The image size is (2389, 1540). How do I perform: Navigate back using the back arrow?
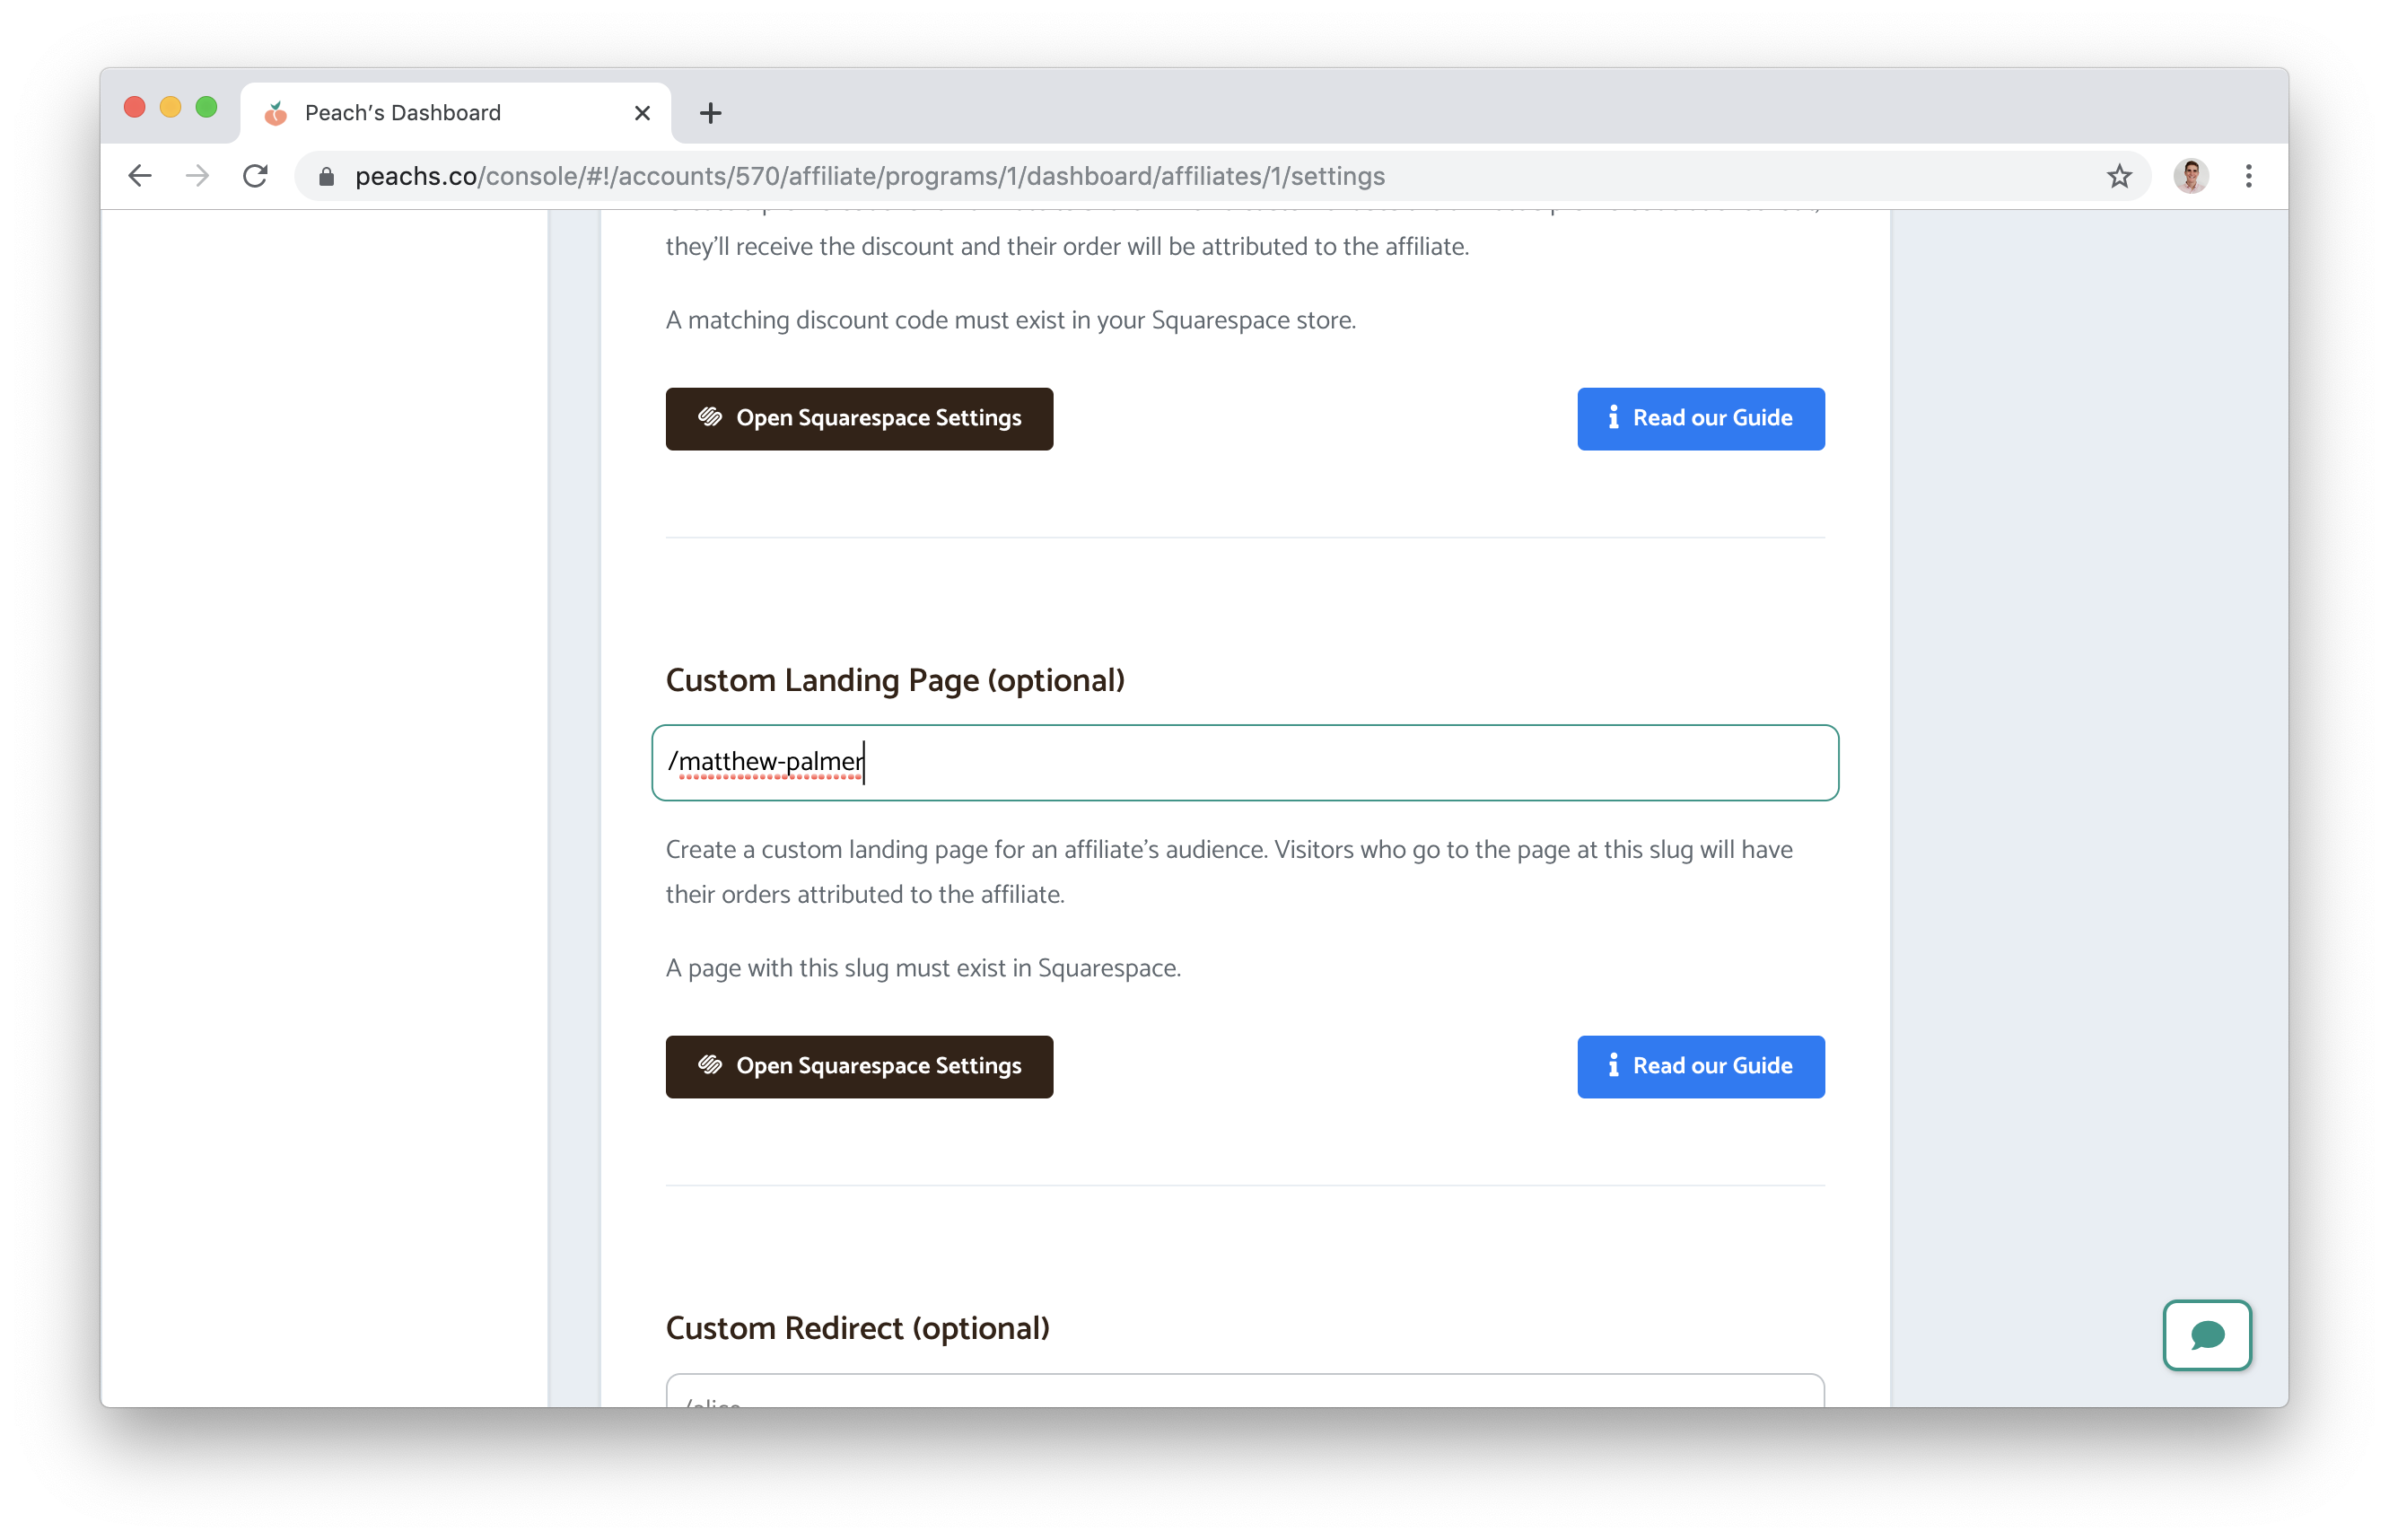click(x=139, y=176)
